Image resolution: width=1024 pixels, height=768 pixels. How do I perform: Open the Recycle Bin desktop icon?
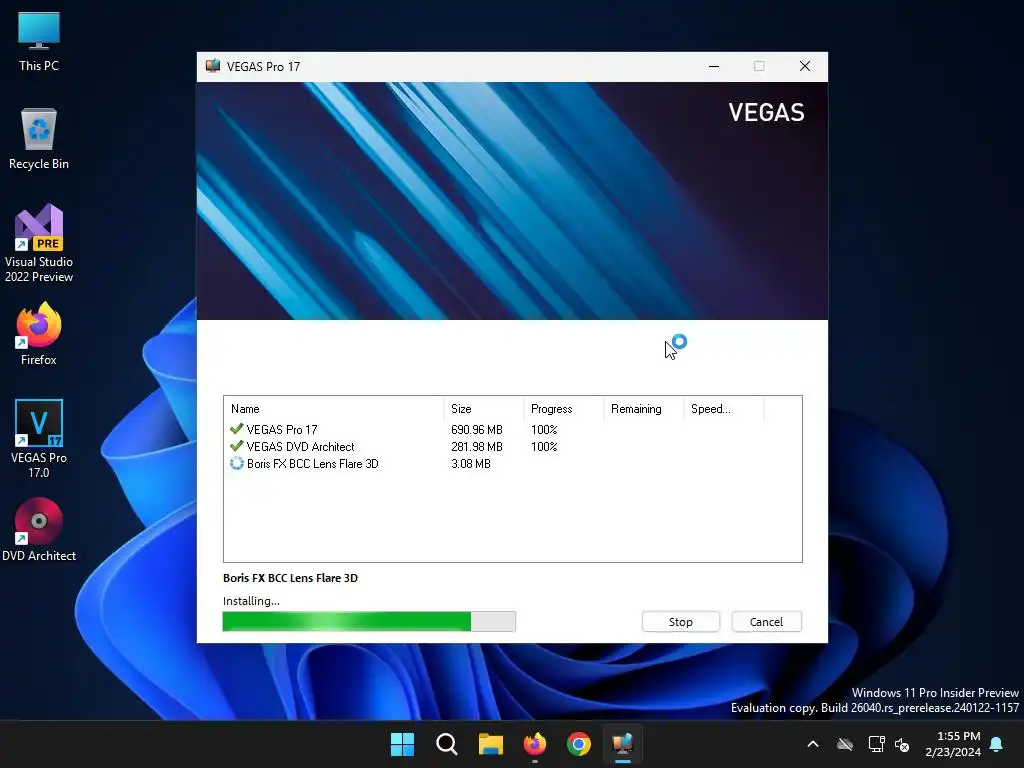[39, 139]
